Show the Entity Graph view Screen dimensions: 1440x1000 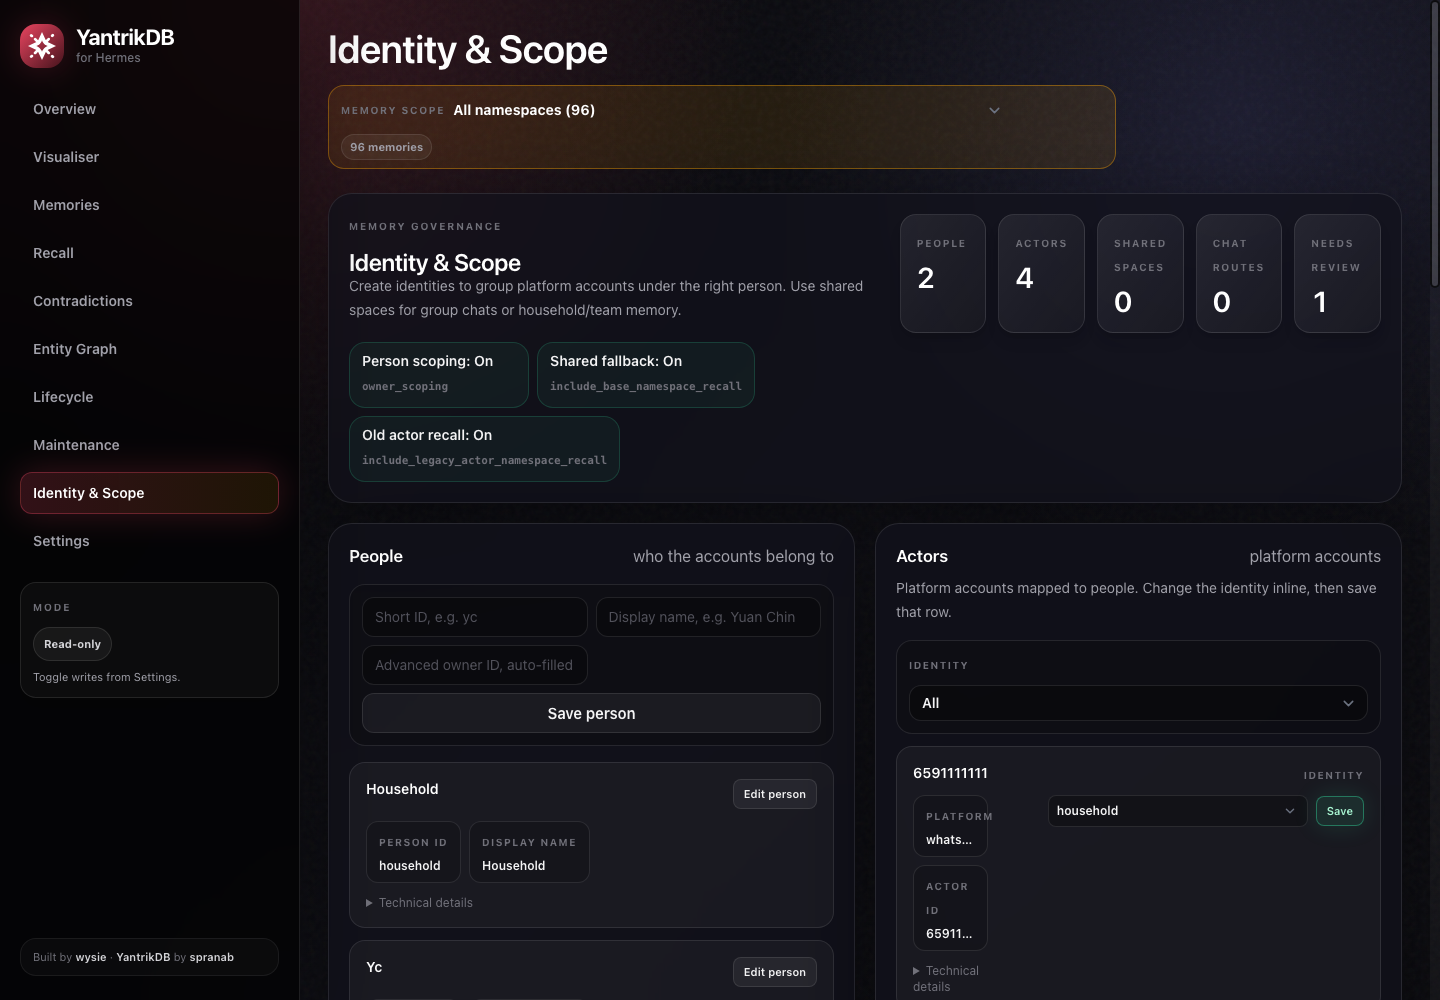pyautogui.click(x=149, y=349)
